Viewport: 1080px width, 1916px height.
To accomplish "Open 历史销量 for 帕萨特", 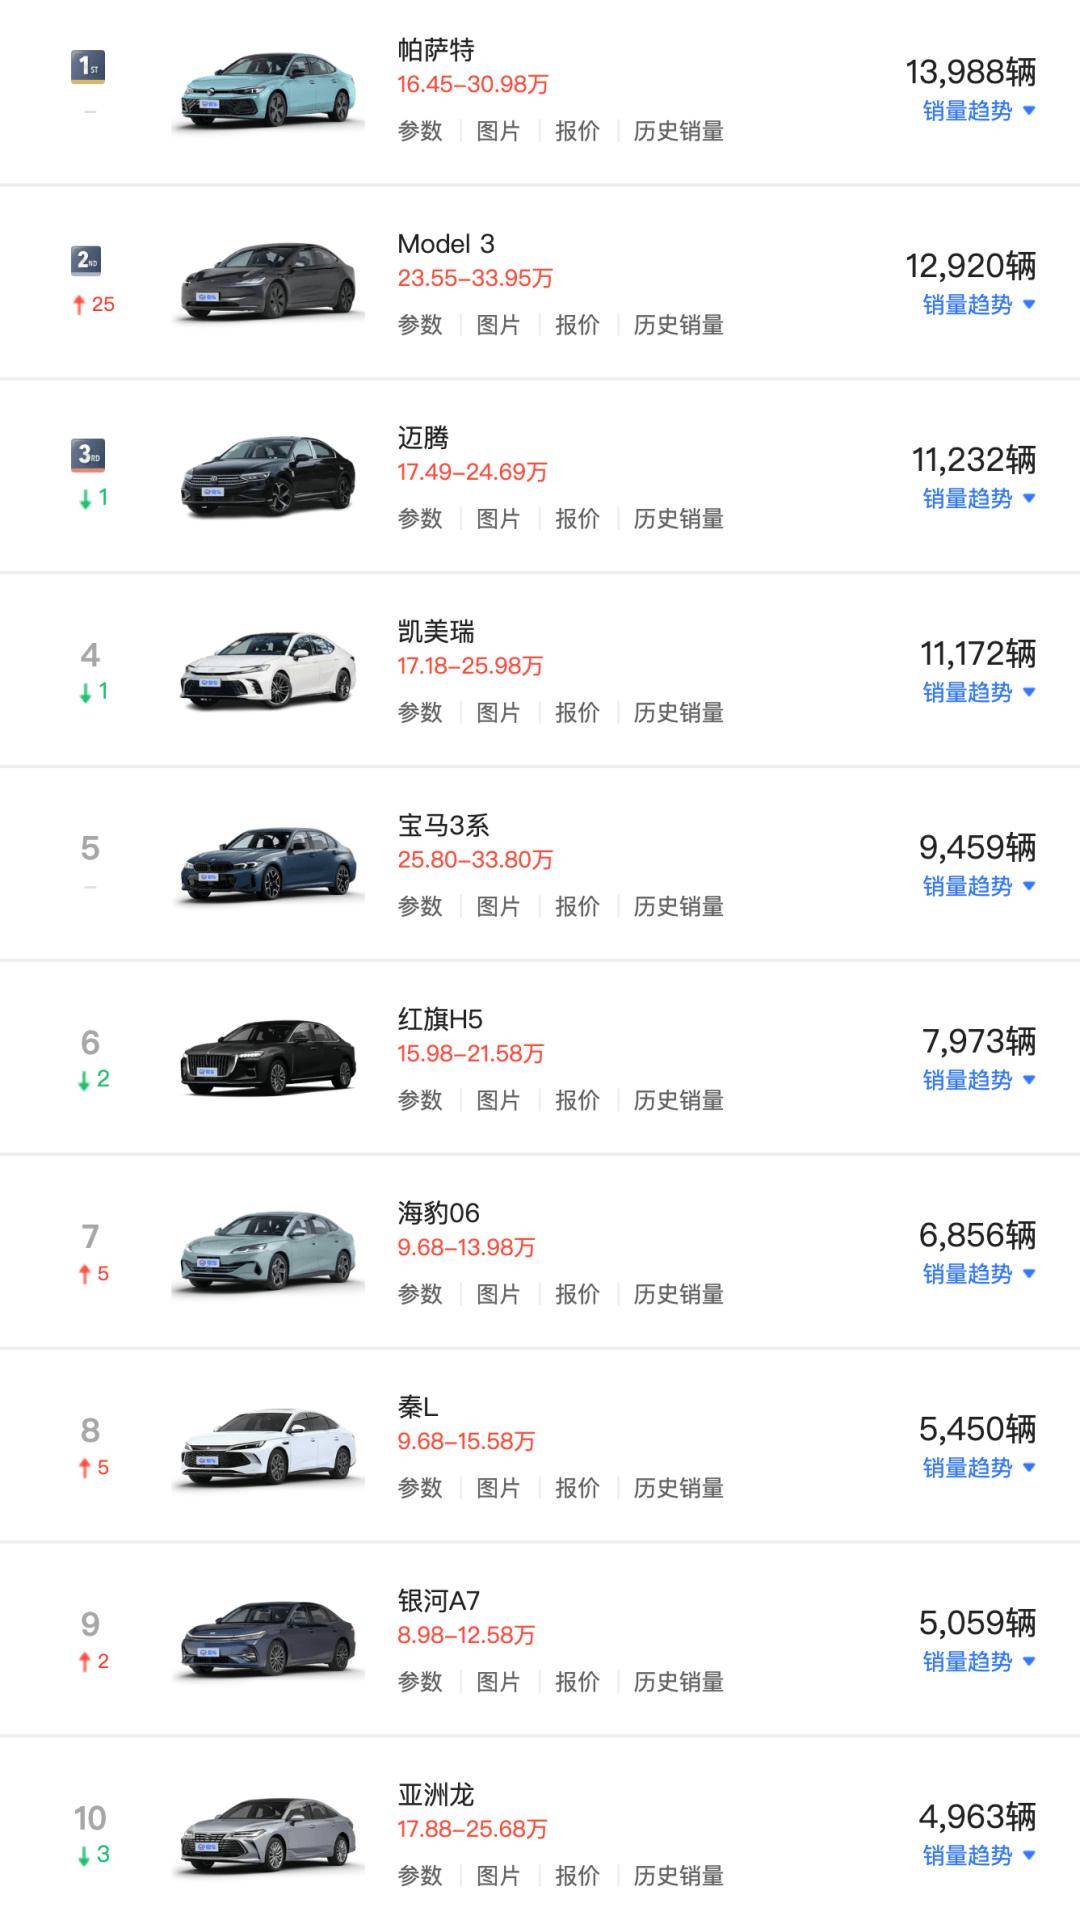I will [x=678, y=131].
